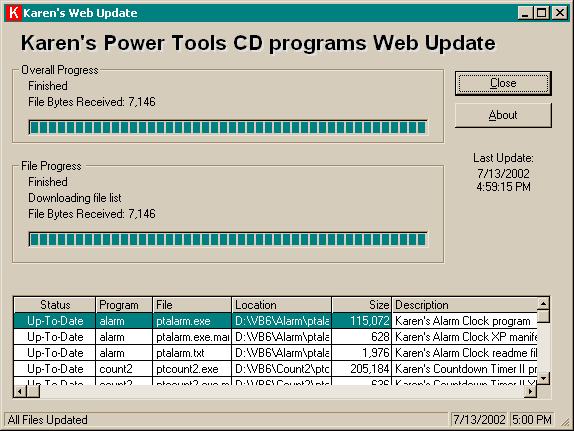Click the File Progress bar
This screenshot has height=431, width=574.
(x=228, y=239)
